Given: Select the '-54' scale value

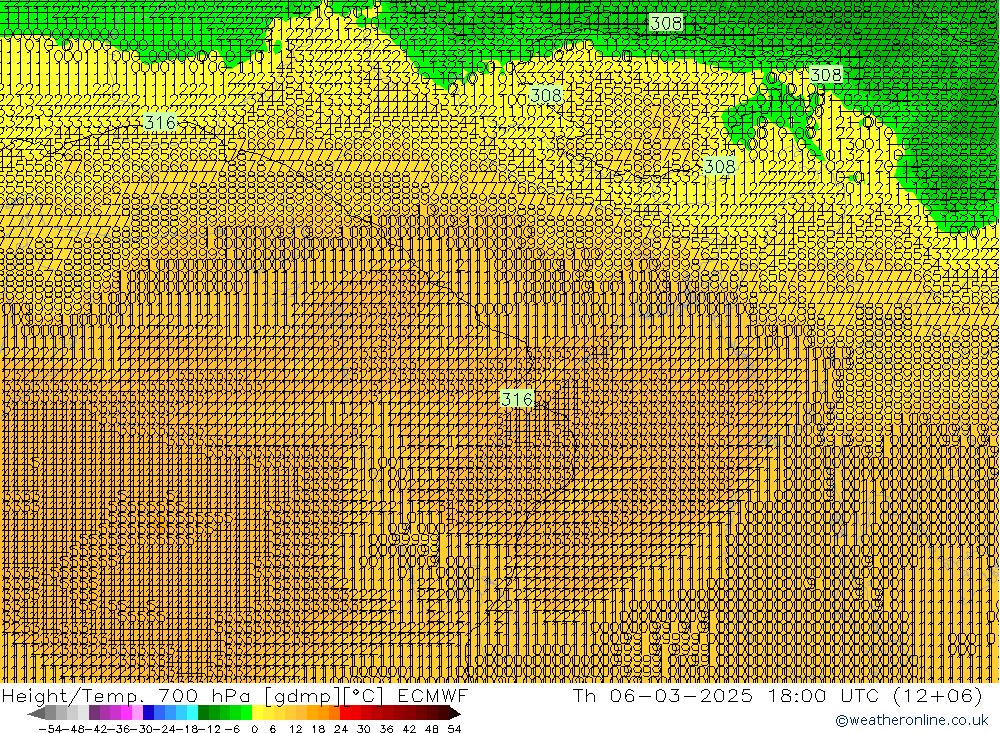Looking at the screenshot, I should 50,729.
